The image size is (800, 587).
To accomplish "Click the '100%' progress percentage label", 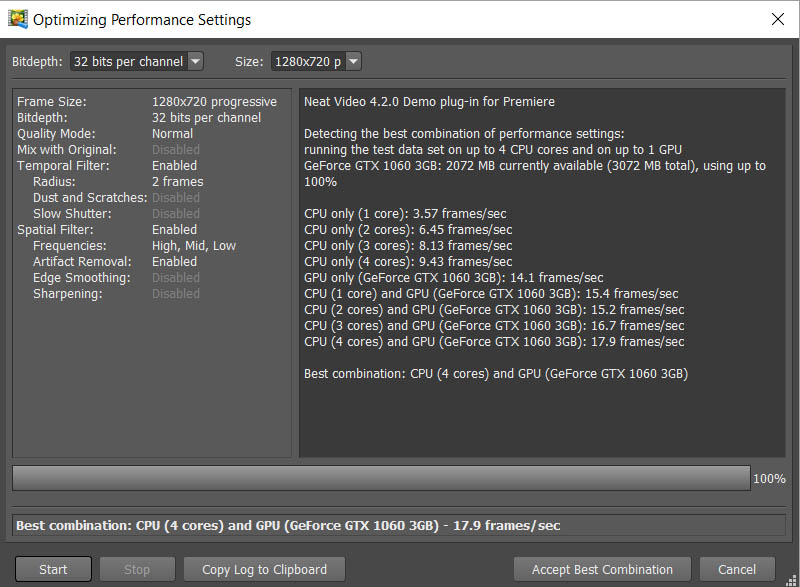I will coord(769,478).
